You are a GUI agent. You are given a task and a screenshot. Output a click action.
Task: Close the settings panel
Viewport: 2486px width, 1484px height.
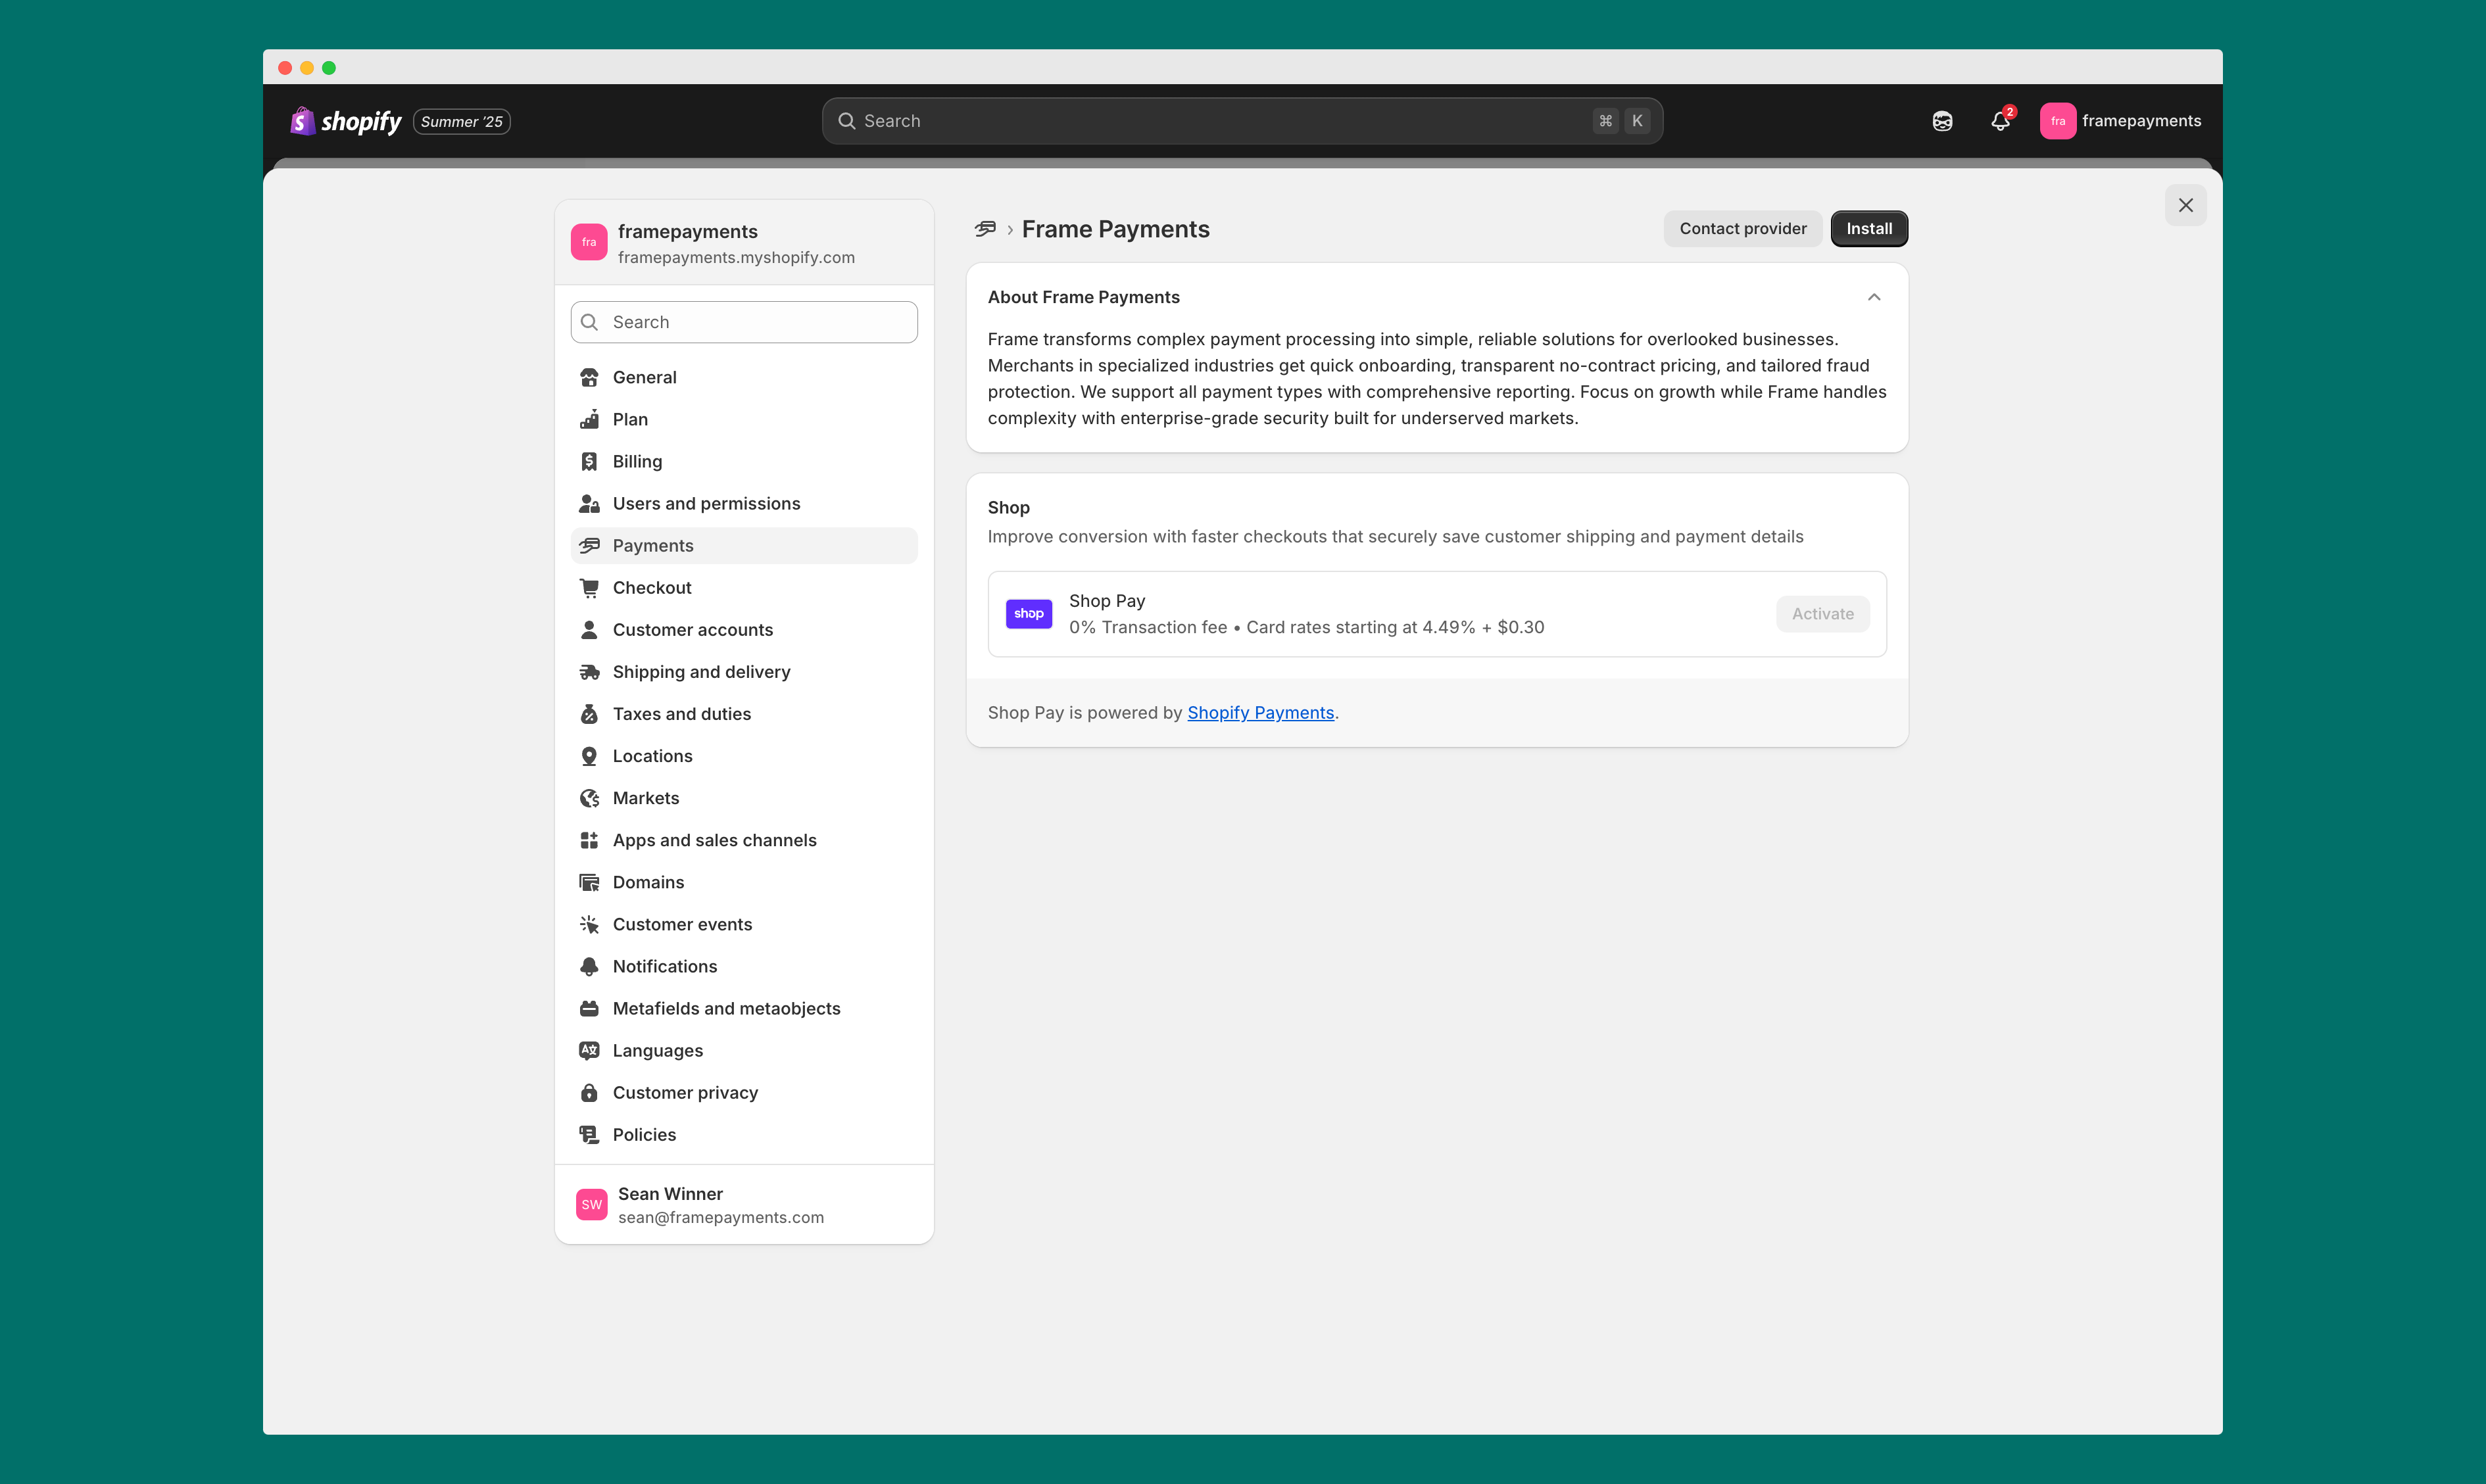2186,205
